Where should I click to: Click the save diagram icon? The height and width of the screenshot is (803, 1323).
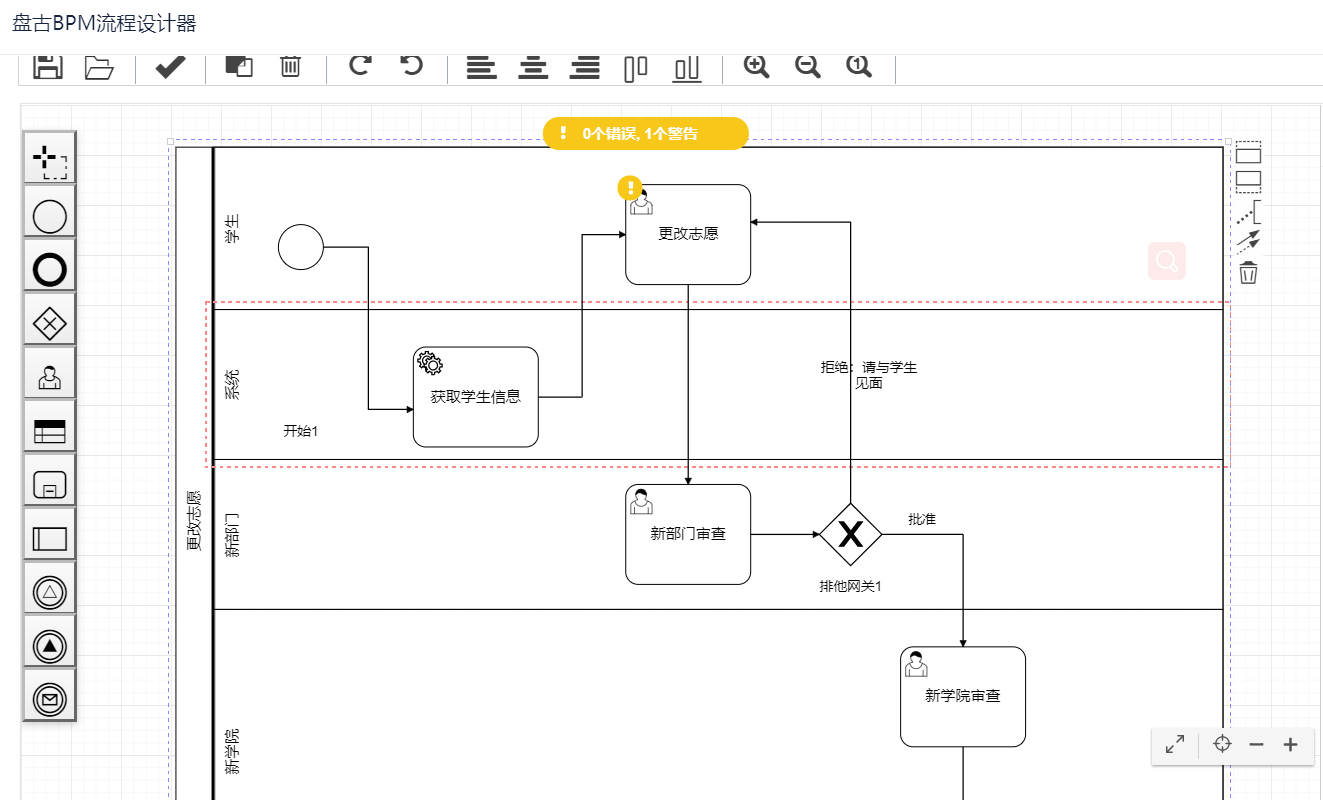click(48, 67)
